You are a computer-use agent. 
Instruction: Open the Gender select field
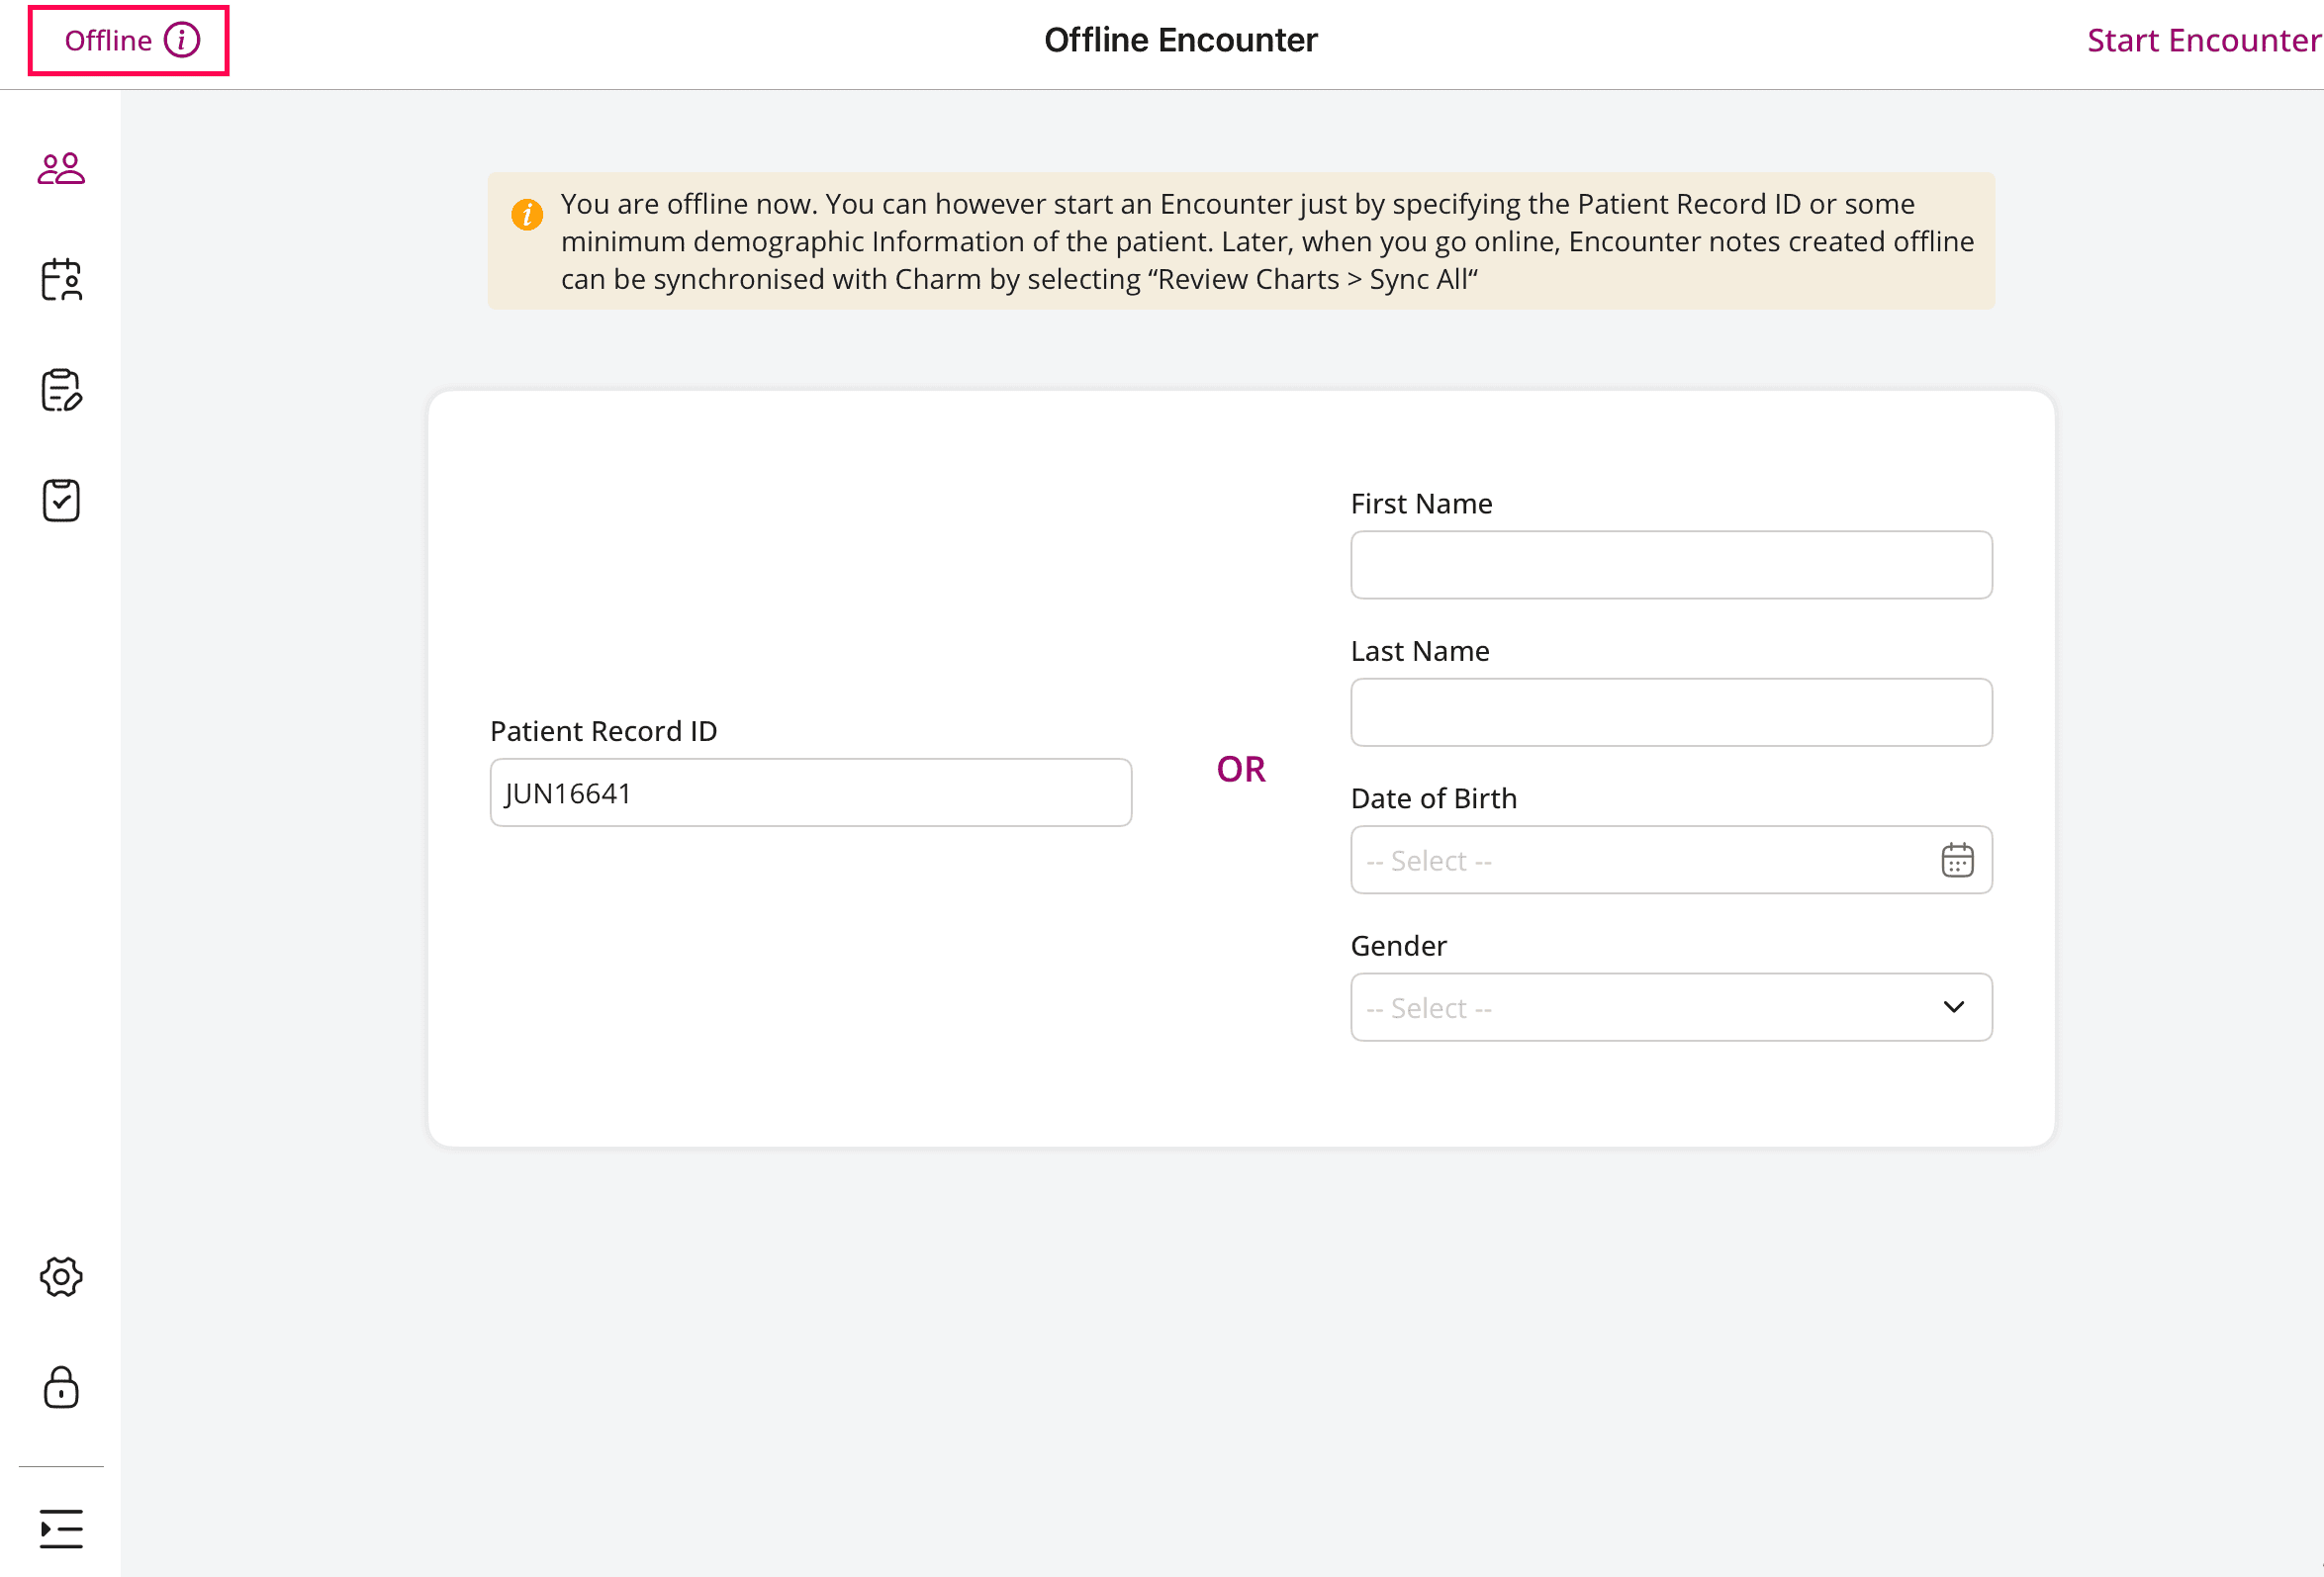tap(1640, 1007)
